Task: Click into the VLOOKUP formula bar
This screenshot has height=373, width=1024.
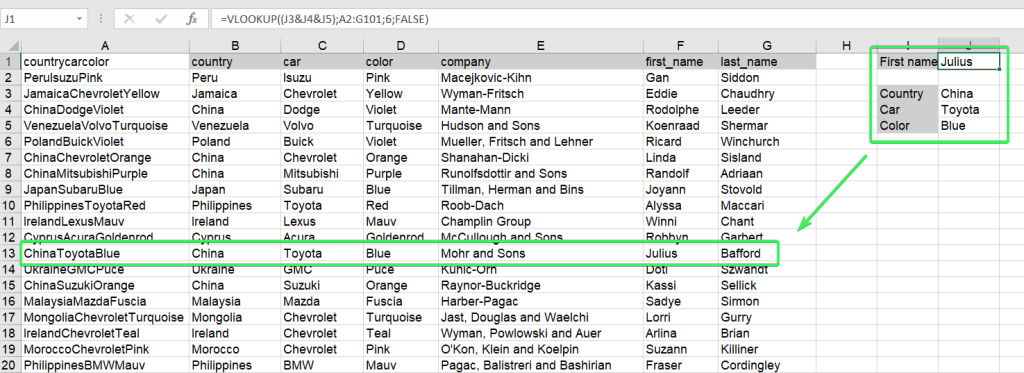Action: click(616, 19)
